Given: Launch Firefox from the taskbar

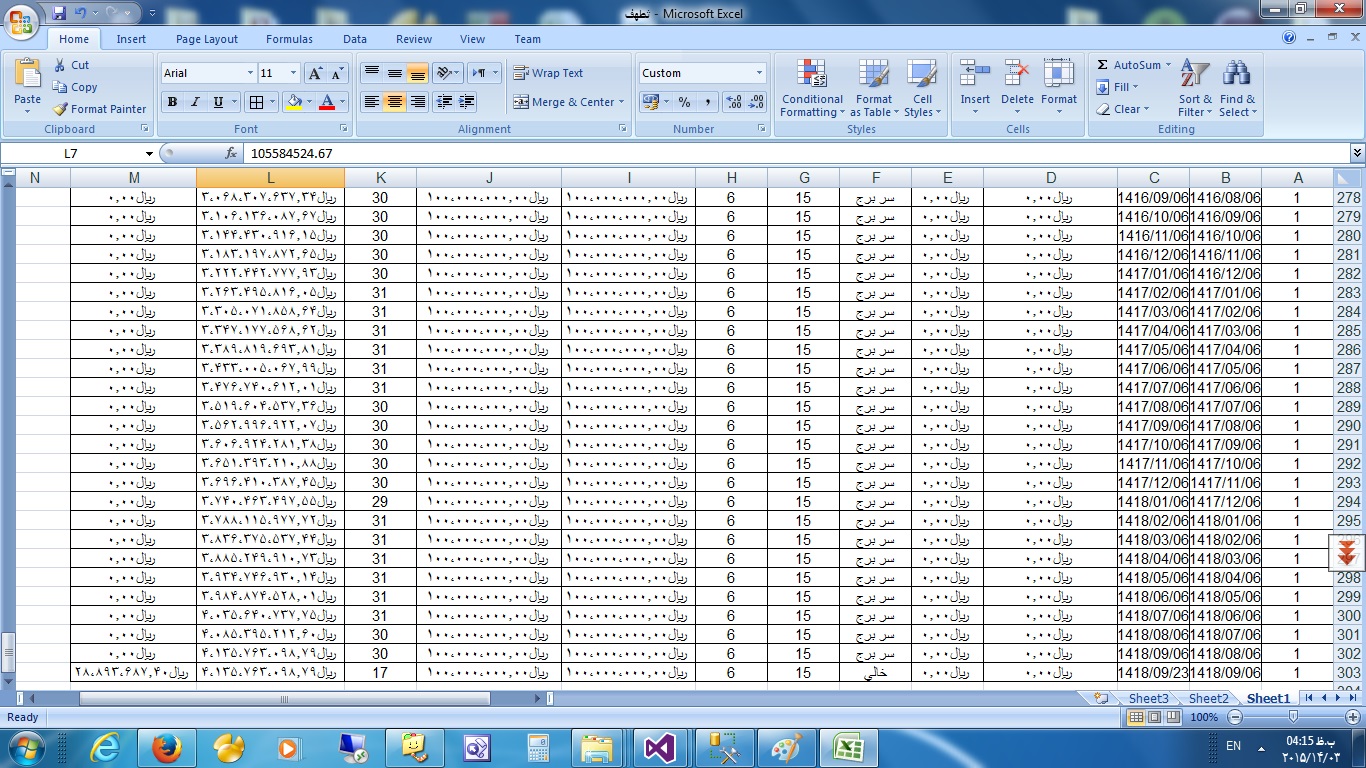Looking at the screenshot, I should coord(166,746).
